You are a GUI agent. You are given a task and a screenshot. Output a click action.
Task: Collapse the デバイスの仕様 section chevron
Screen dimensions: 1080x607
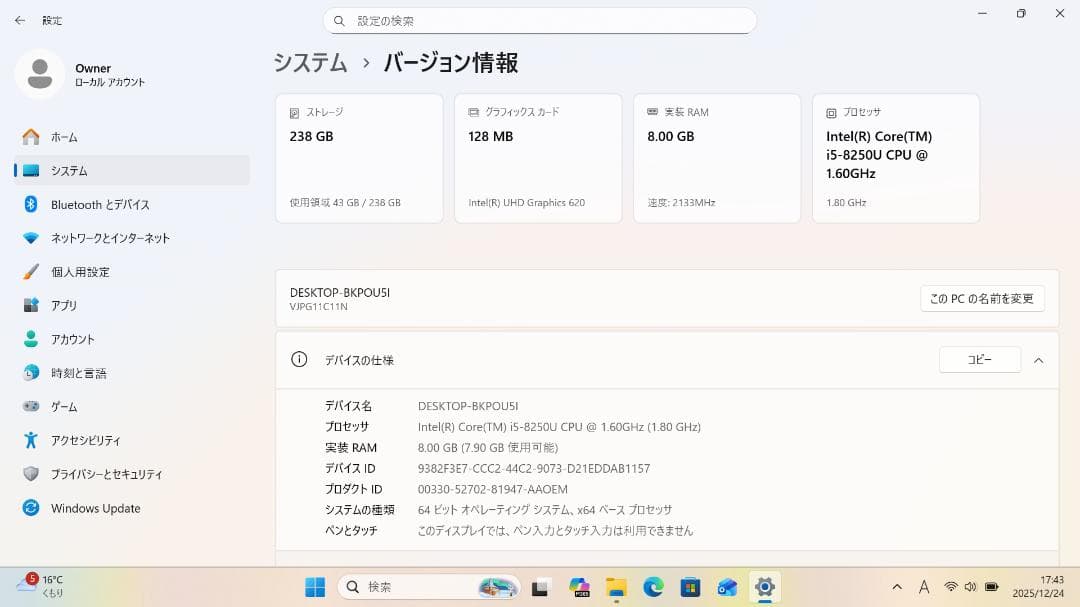tap(1038, 360)
